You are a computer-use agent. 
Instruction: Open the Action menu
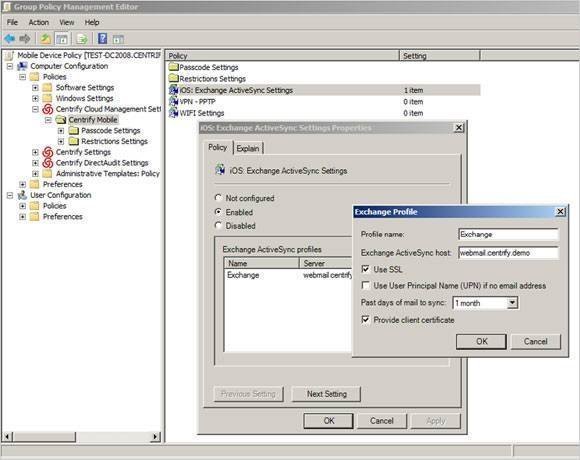[x=38, y=22]
